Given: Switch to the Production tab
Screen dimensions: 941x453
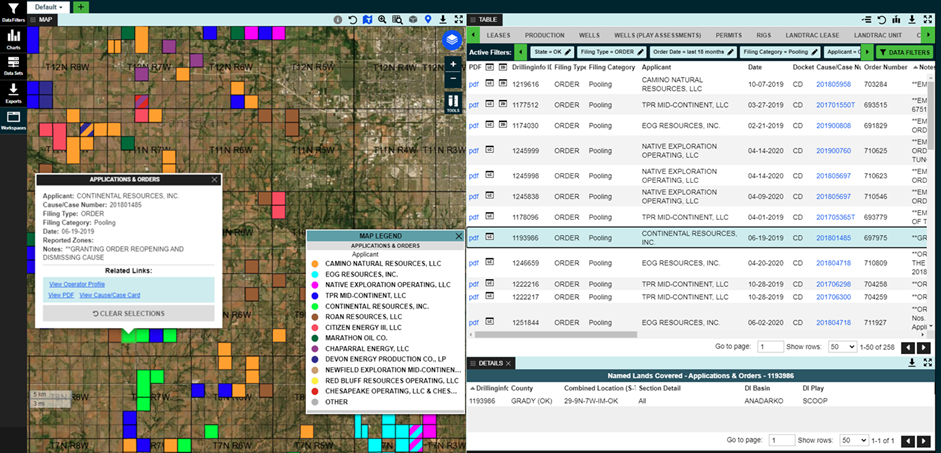Looking at the screenshot, I should click(545, 34).
